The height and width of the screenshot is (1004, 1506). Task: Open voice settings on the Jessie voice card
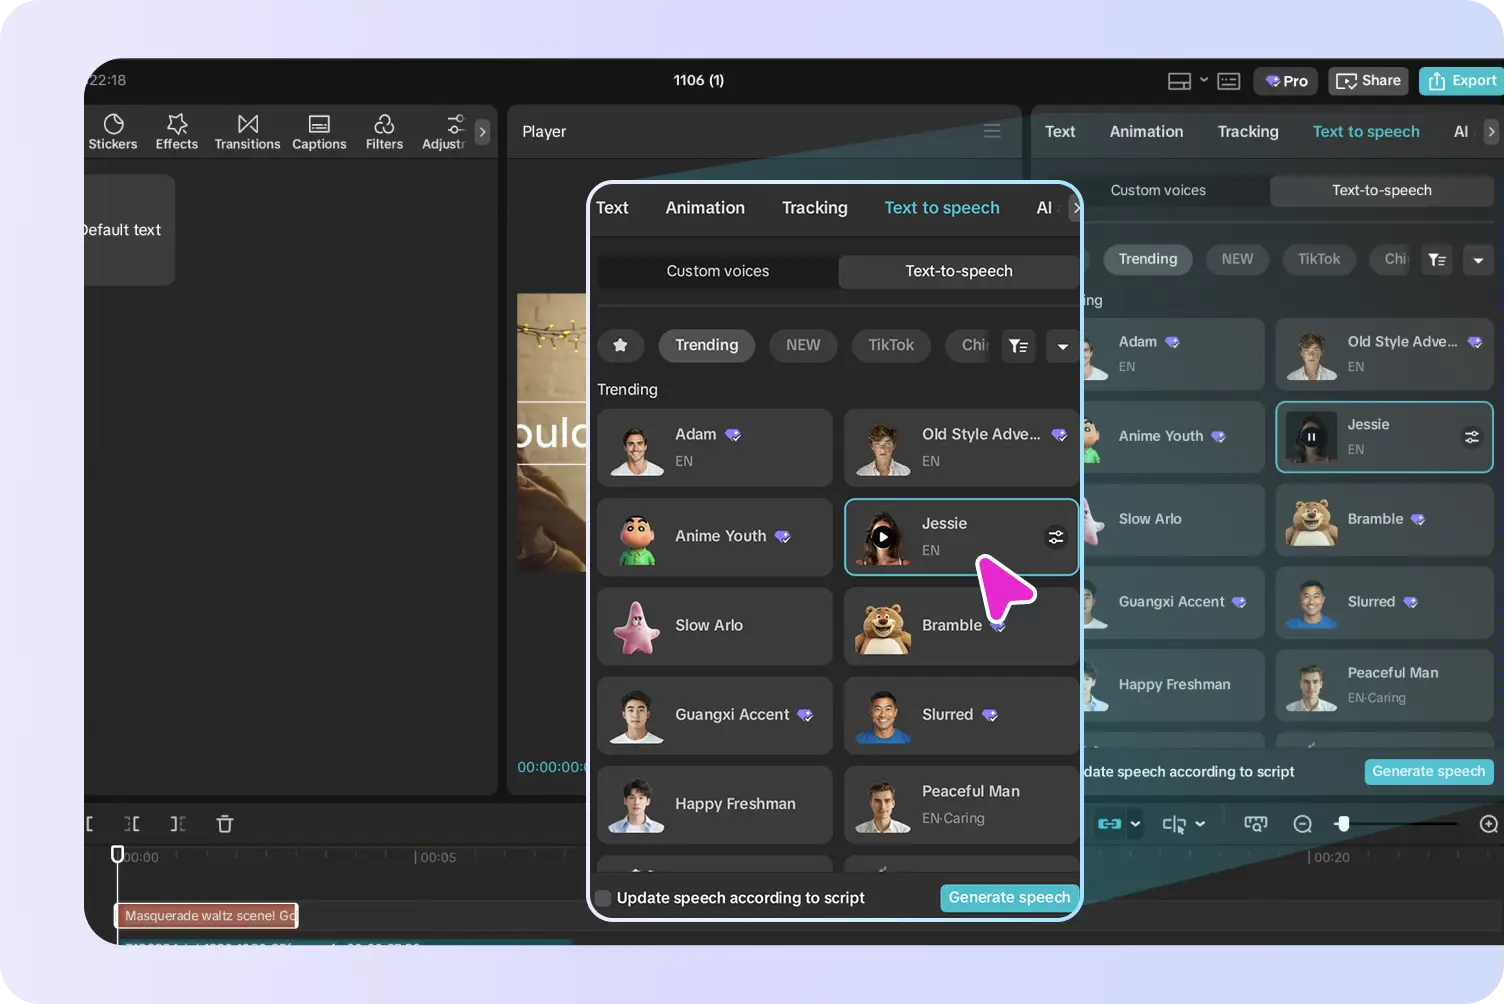(1056, 537)
